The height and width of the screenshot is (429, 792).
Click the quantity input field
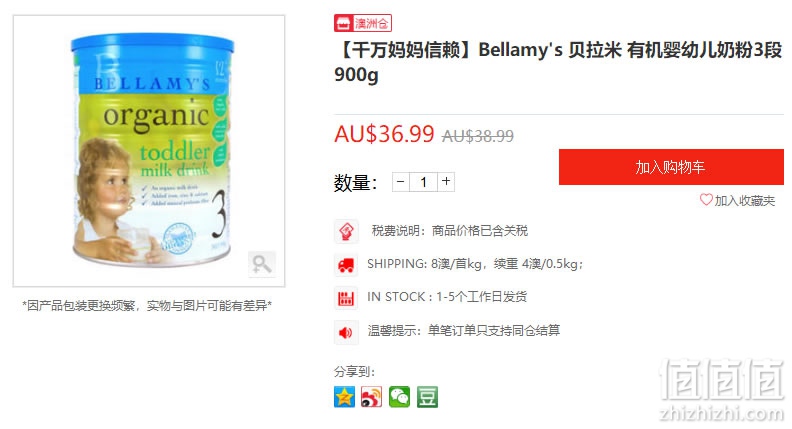click(423, 182)
